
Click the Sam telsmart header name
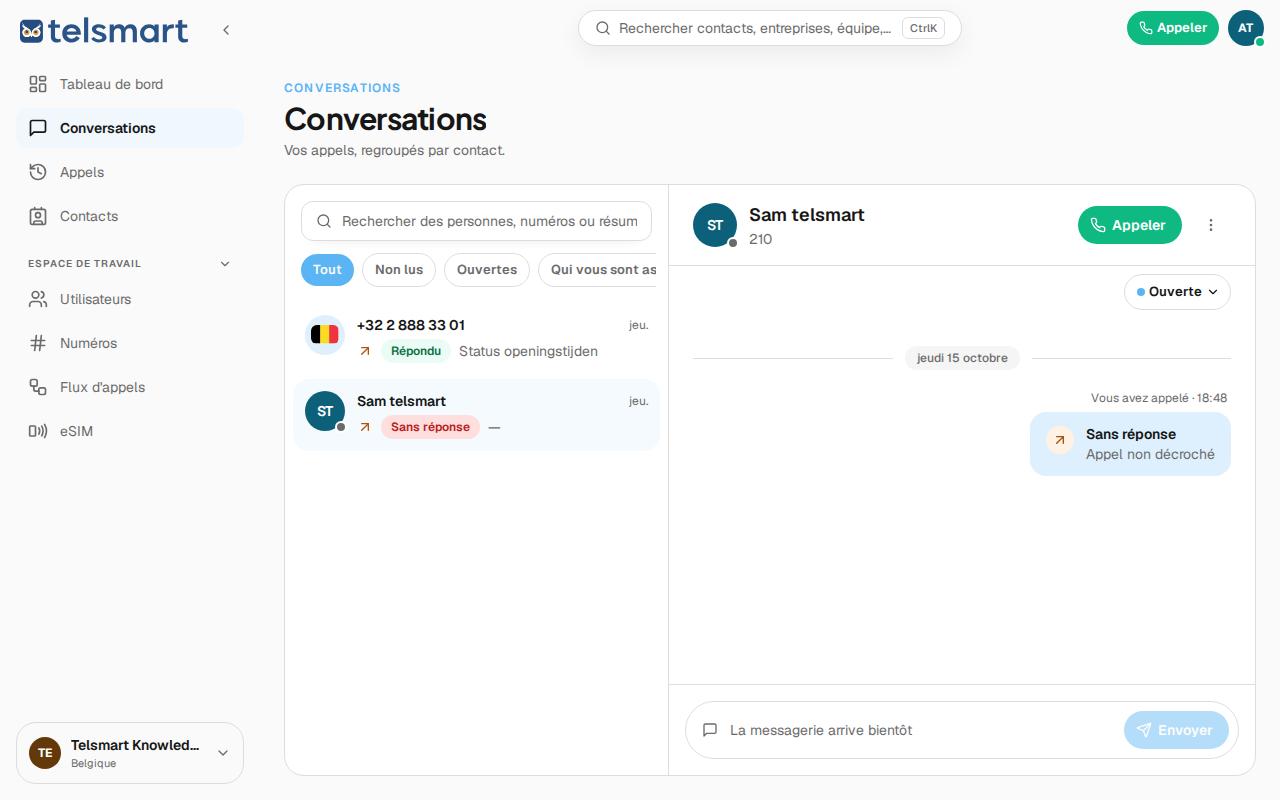pos(806,214)
